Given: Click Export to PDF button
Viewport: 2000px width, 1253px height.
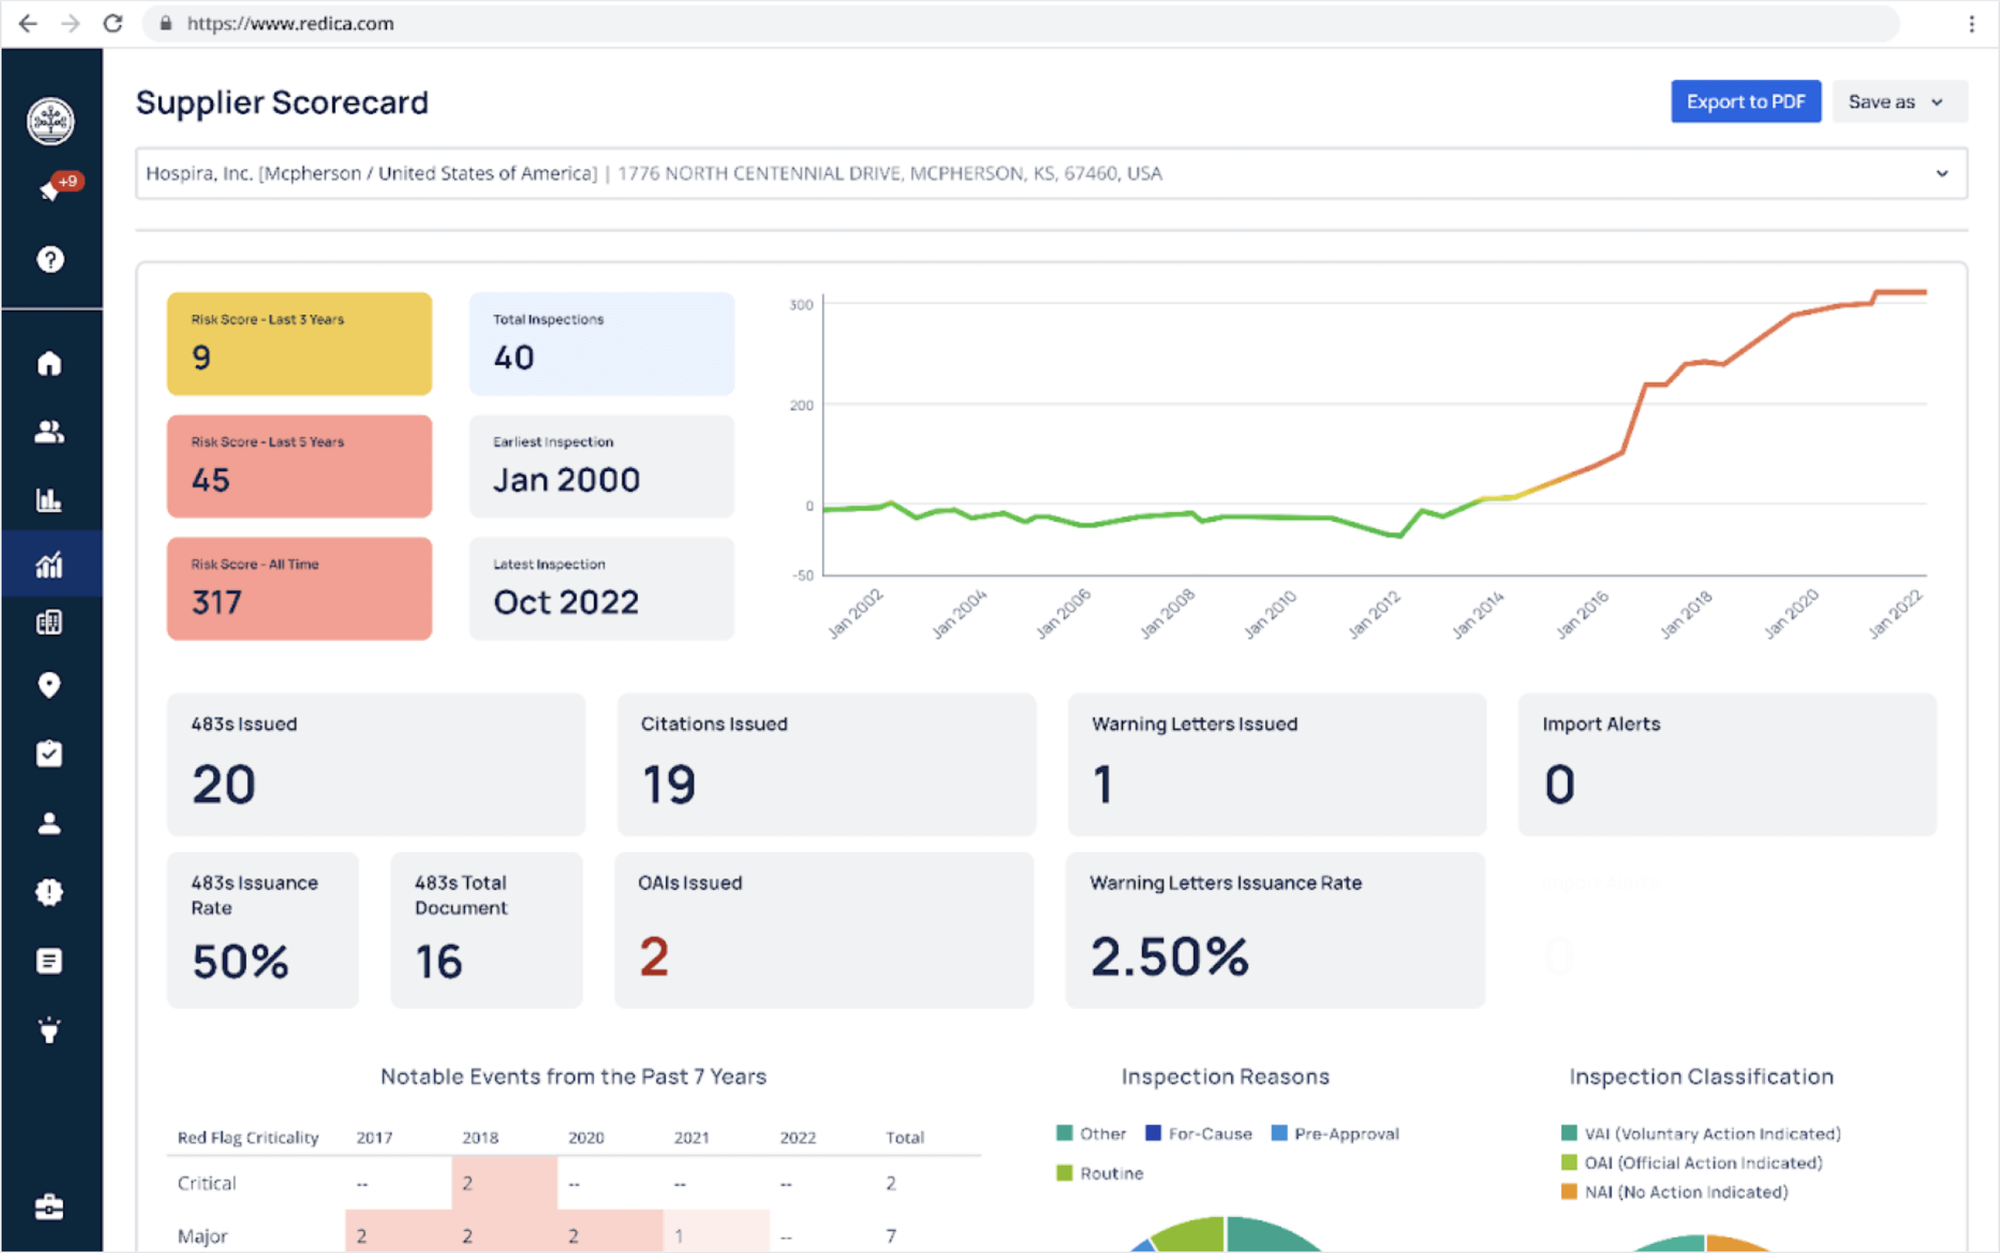Looking at the screenshot, I should (1745, 101).
